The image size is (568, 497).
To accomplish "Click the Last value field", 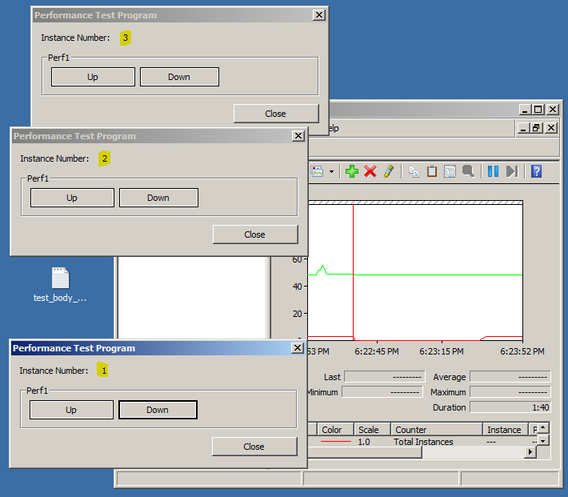I will point(384,377).
